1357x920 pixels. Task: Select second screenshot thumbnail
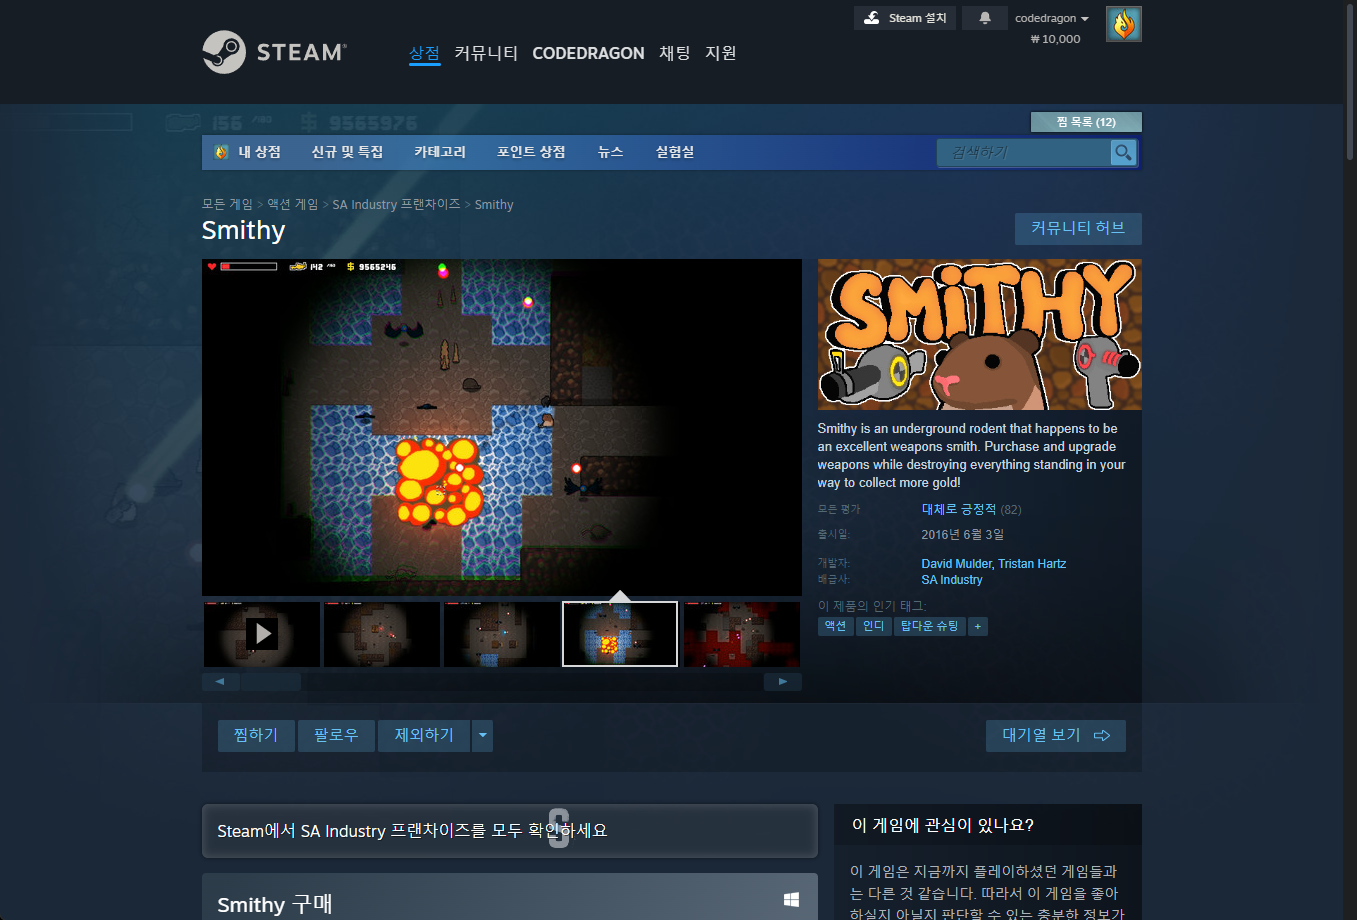[382, 634]
